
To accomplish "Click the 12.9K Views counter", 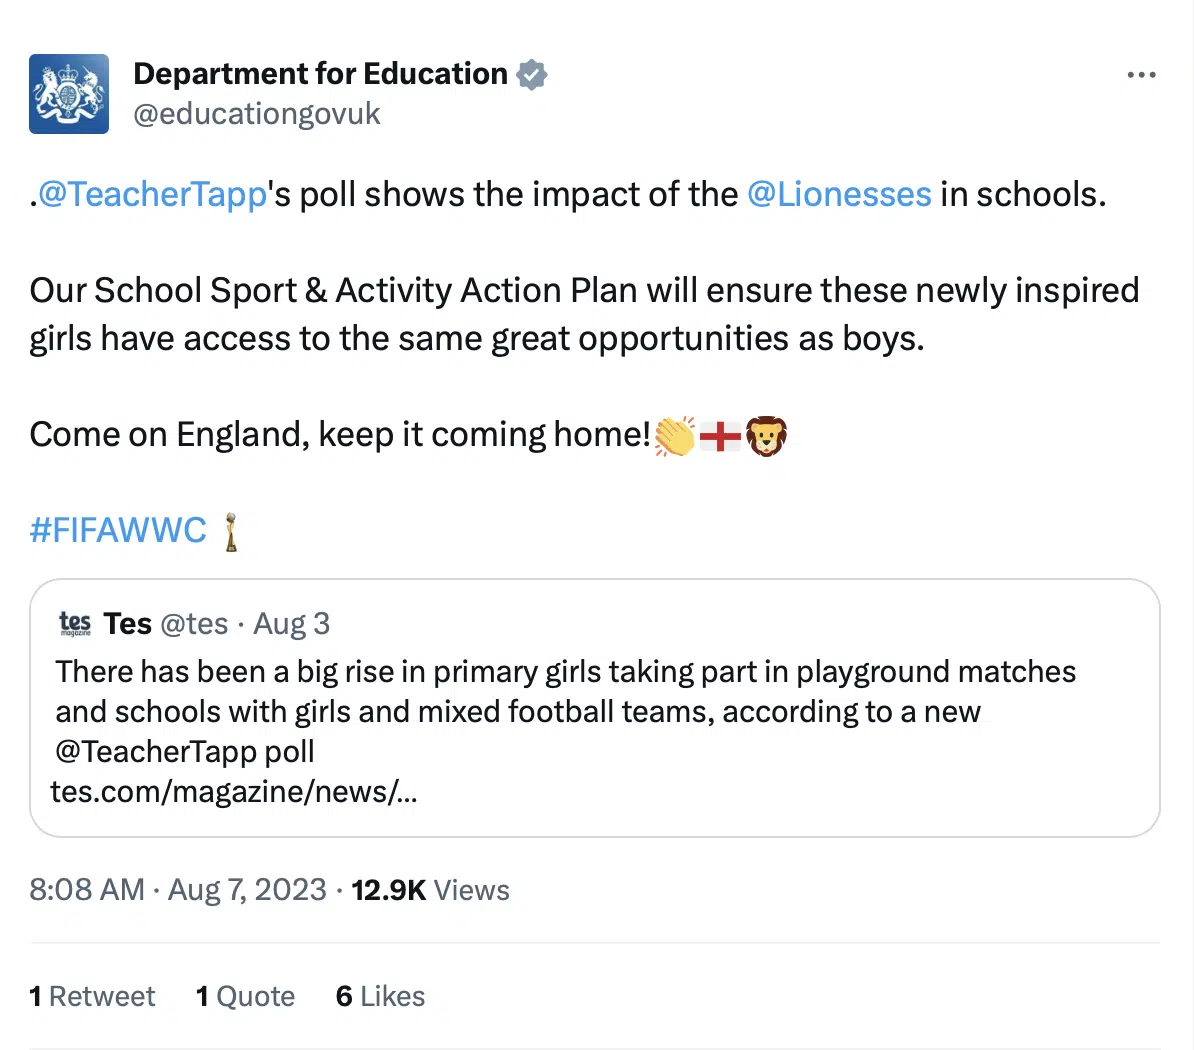I will coord(430,889).
